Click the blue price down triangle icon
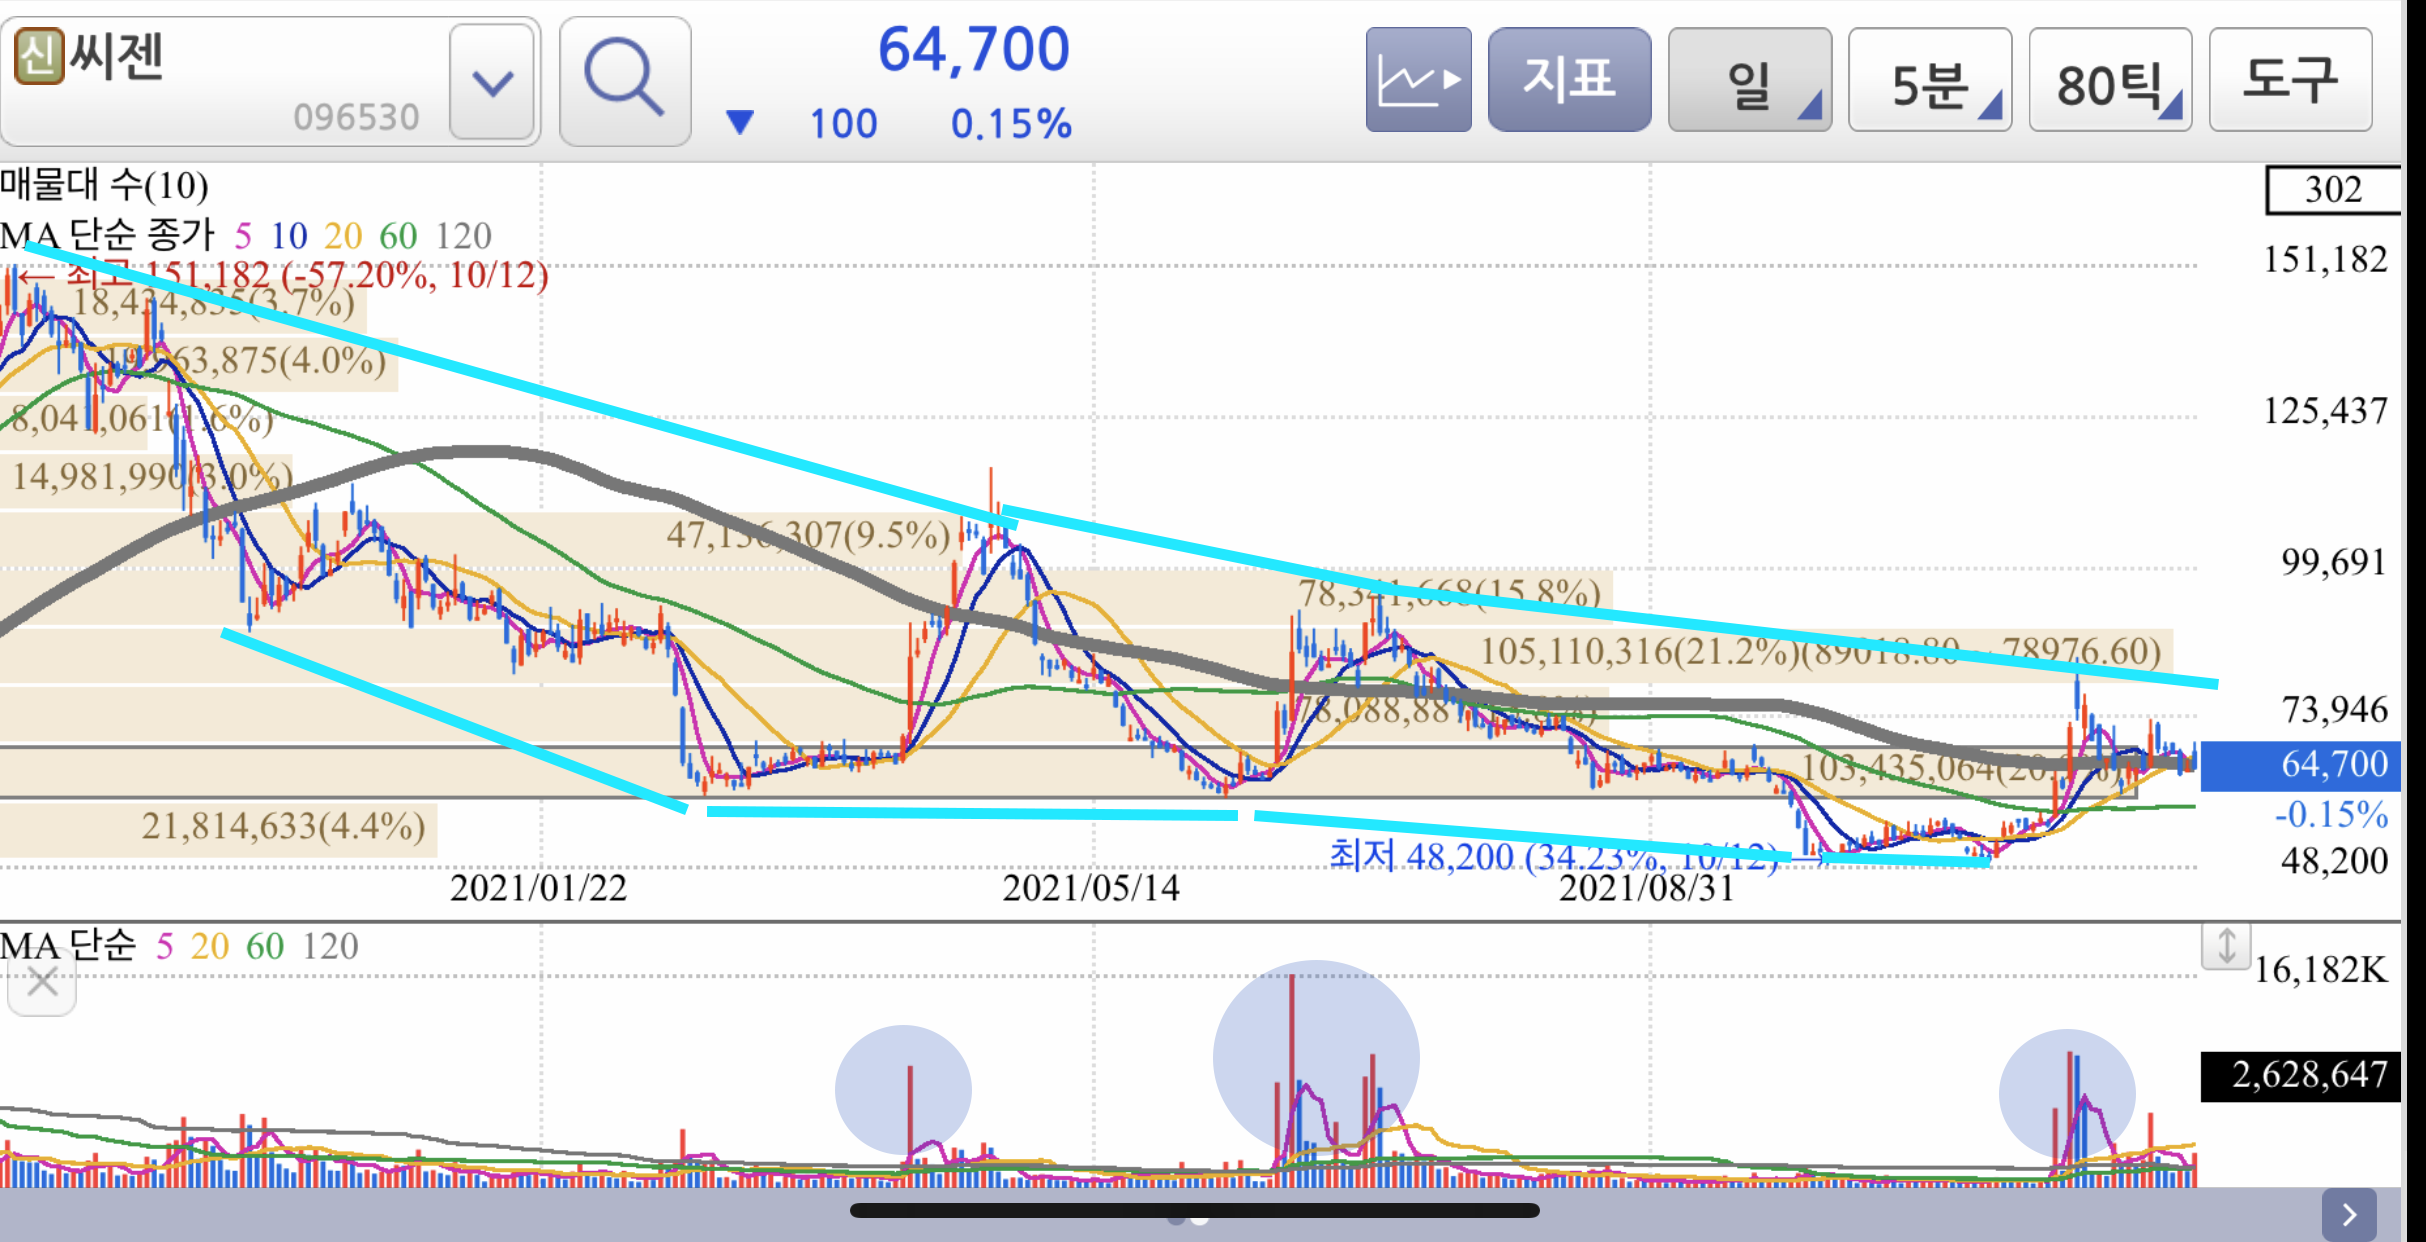The height and width of the screenshot is (1242, 2426). (x=740, y=123)
